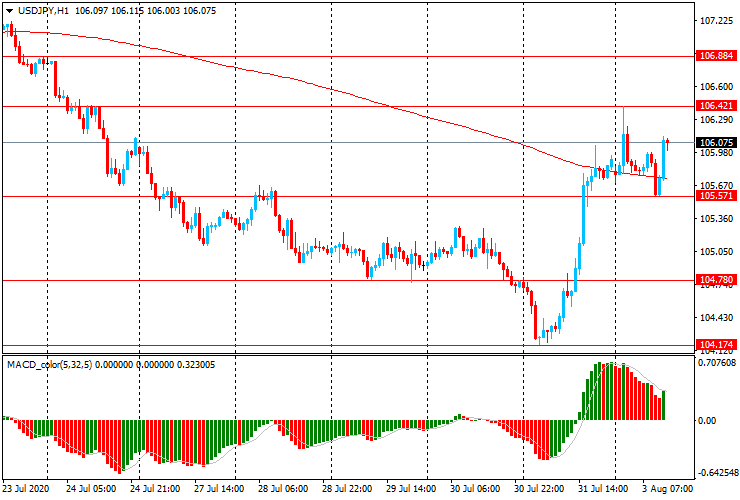Viewport: 740px width, 500px height.
Task: Click the 104.430 price scale value
Action: tap(716, 318)
